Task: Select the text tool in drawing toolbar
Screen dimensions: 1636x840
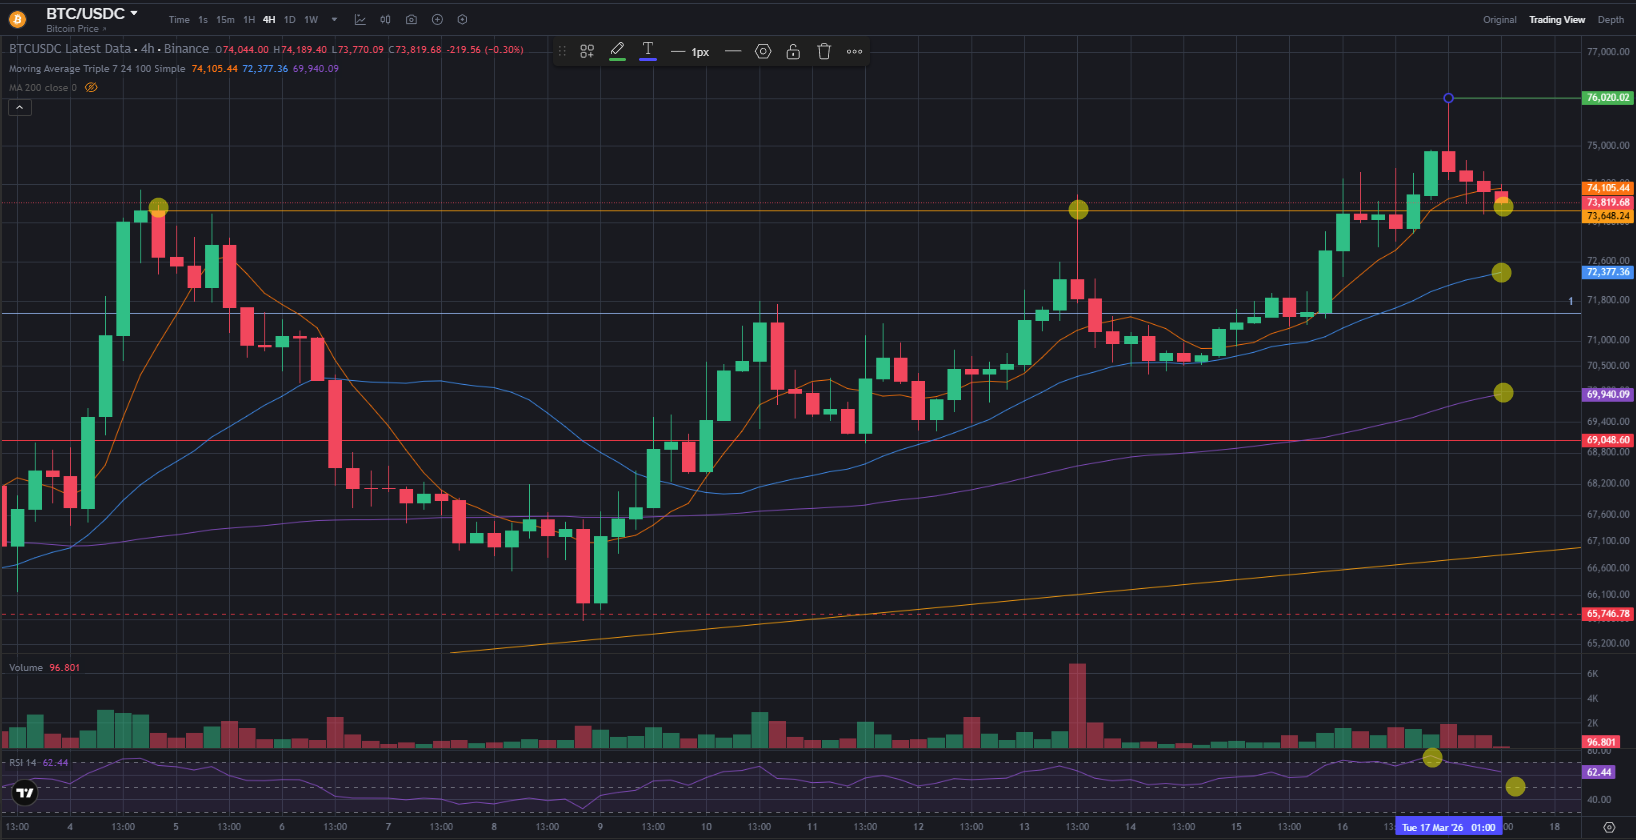Action: click(x=648, y=51)
